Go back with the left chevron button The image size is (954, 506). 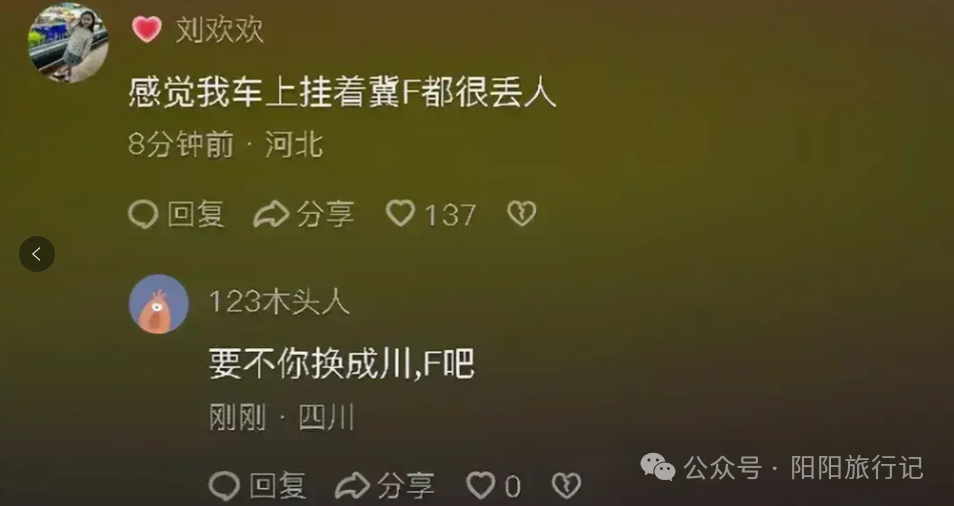pyautogui.click(x=37, y=254)
